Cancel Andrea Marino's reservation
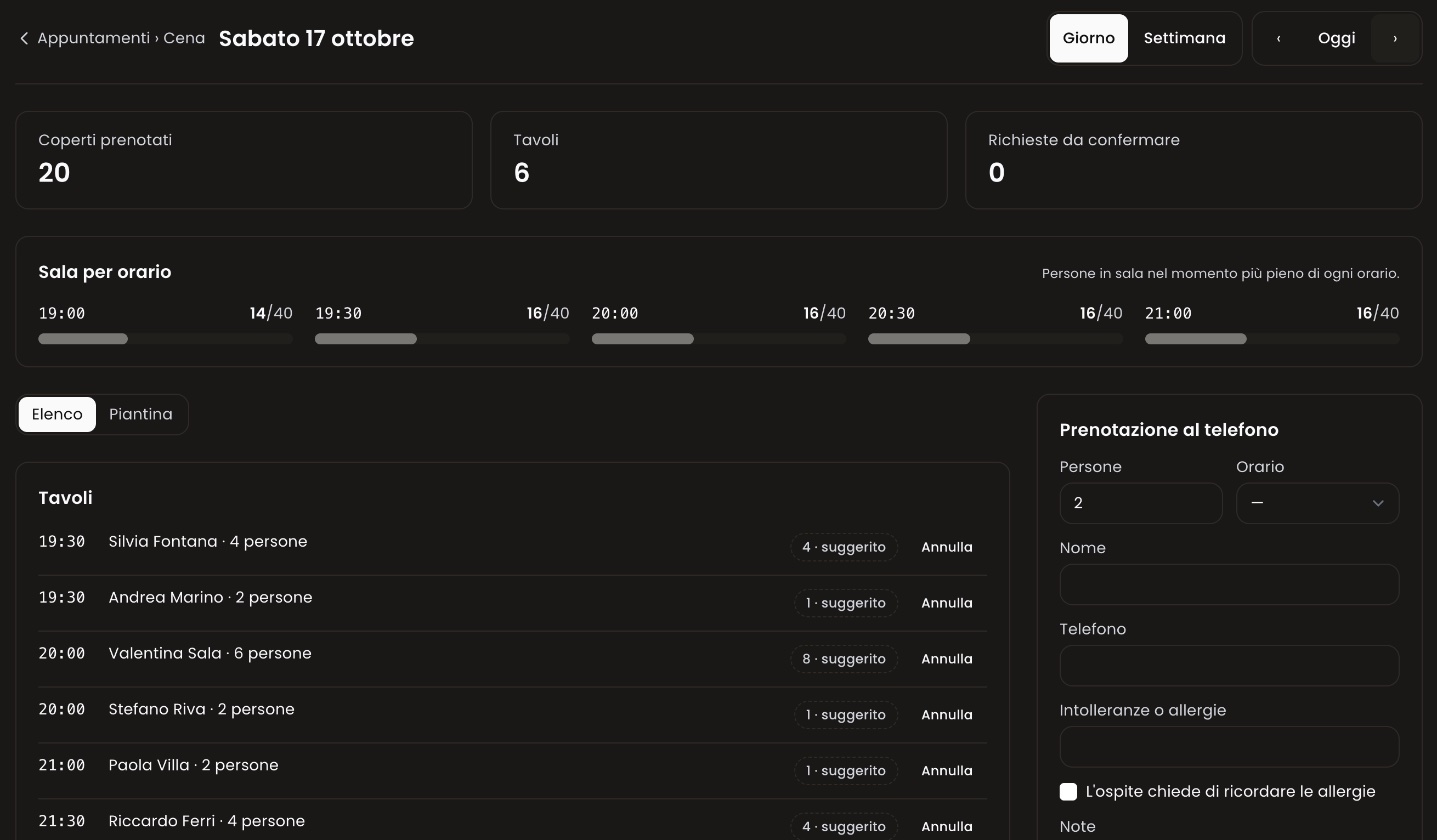This screenshot has height=840, width=1437. (x=946, y=603)
